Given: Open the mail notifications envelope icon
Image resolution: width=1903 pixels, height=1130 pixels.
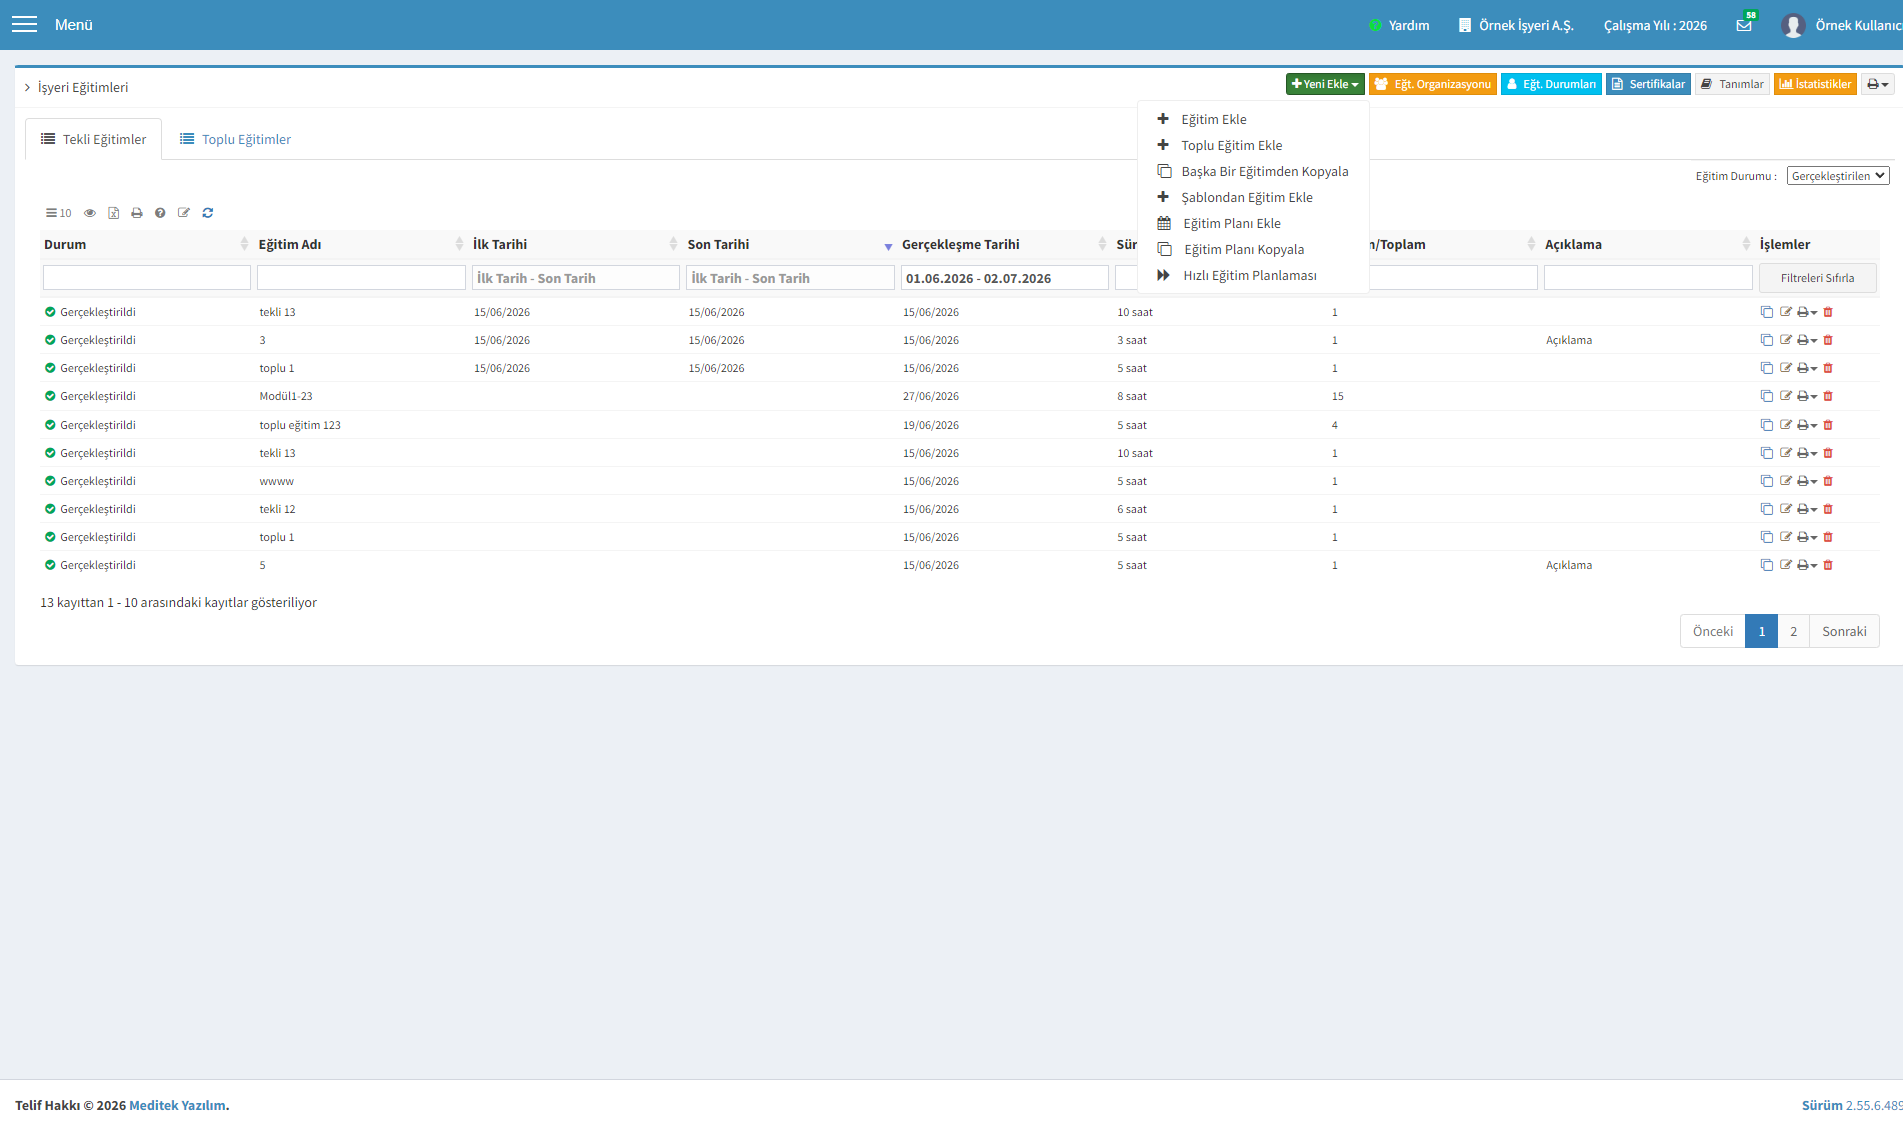Looking at the screenshot, I should 1744,25.
